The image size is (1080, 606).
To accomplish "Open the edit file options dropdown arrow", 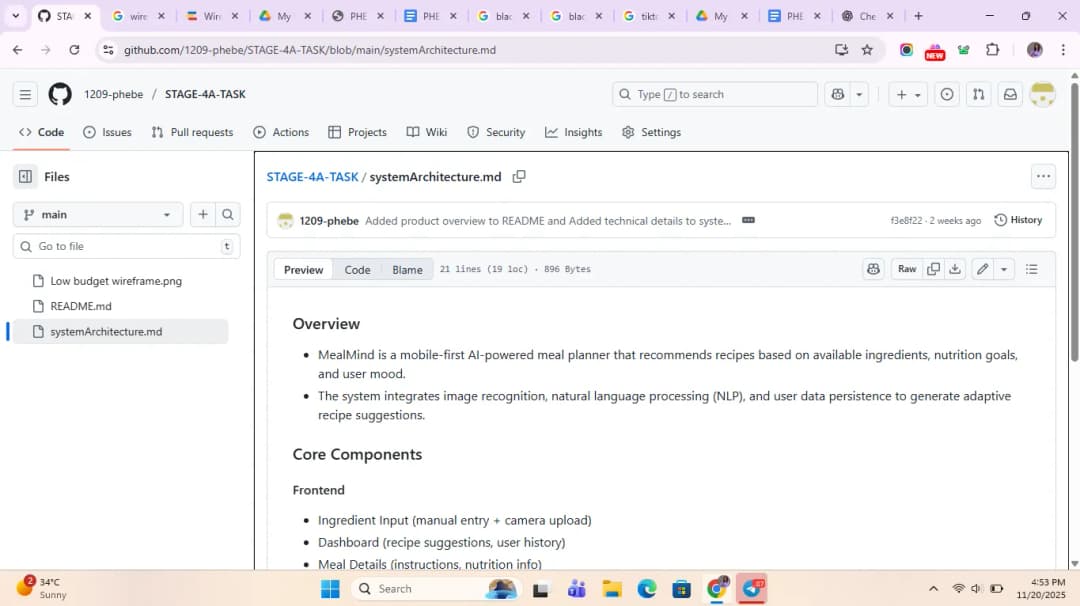I will (x=1004, y=269).
